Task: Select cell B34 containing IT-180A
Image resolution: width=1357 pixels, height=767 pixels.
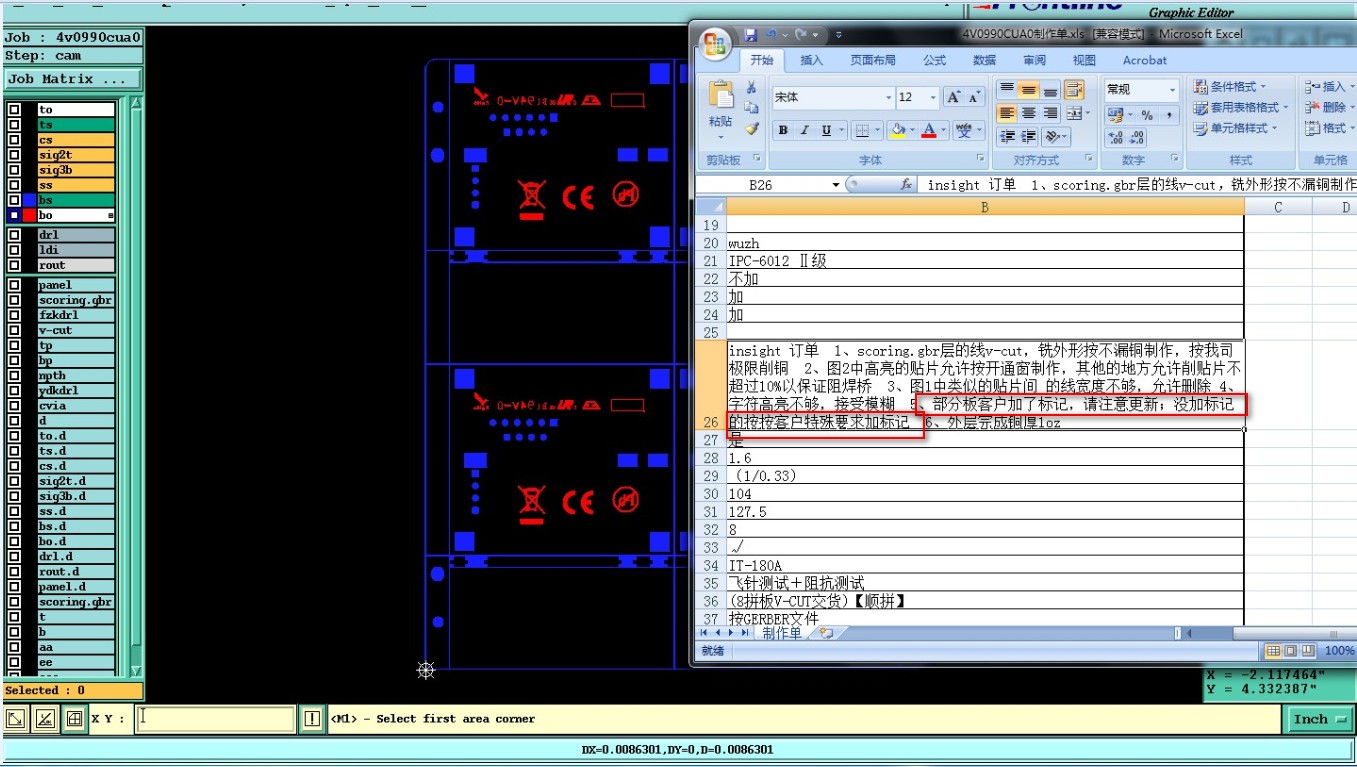Action: point(985,566)
